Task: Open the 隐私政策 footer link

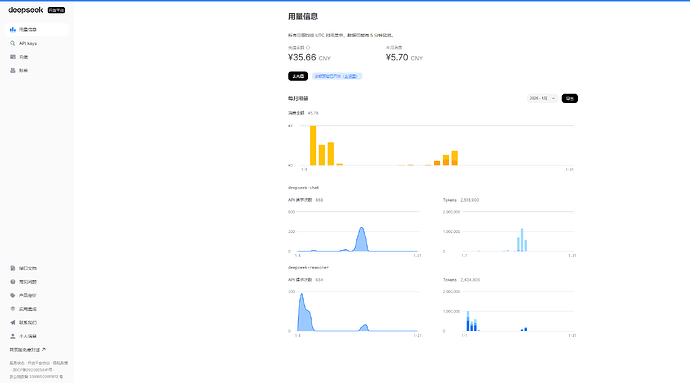Action: pyautogui.click(x=60, y=363)
